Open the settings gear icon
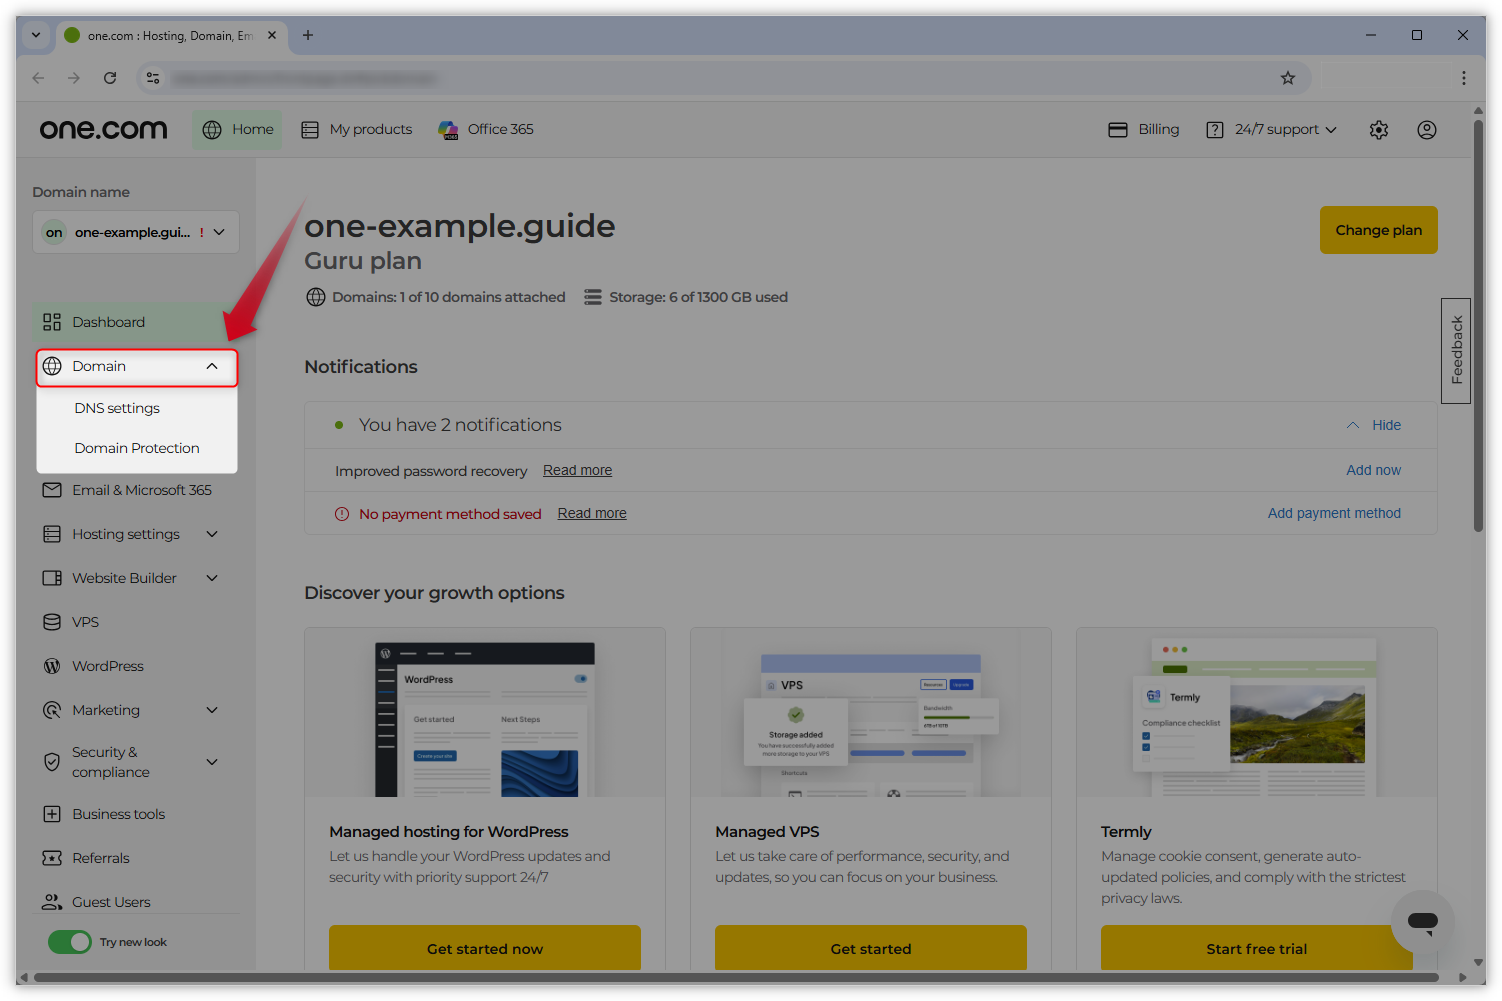This screenshot has width=1502, height=1001. [x=1379, y=130]
